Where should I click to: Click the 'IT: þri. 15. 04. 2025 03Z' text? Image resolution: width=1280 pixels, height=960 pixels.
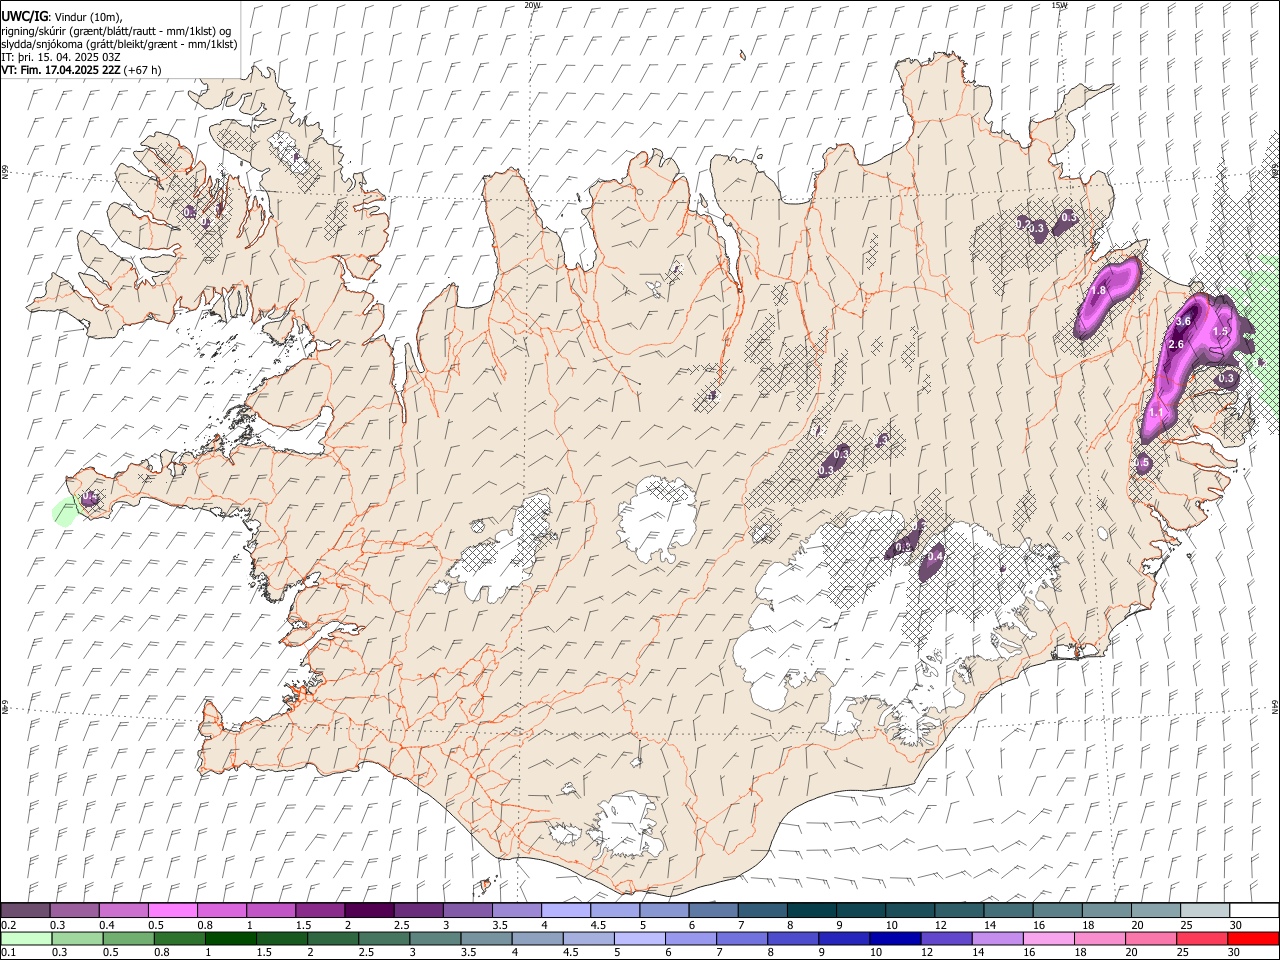60,57
